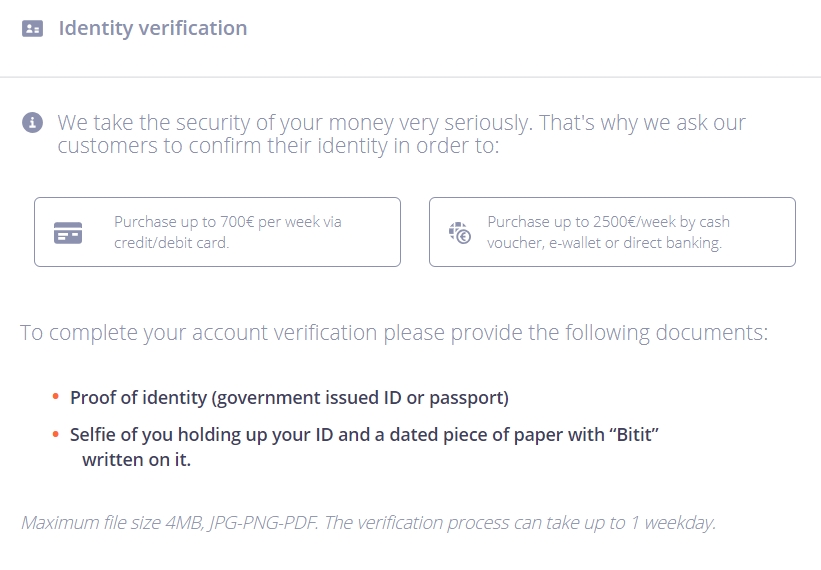Image resolution: width=821 pixels, height=570 pixels.
Task: Click the orange bullet before Selfie of you
Action: 56,434
